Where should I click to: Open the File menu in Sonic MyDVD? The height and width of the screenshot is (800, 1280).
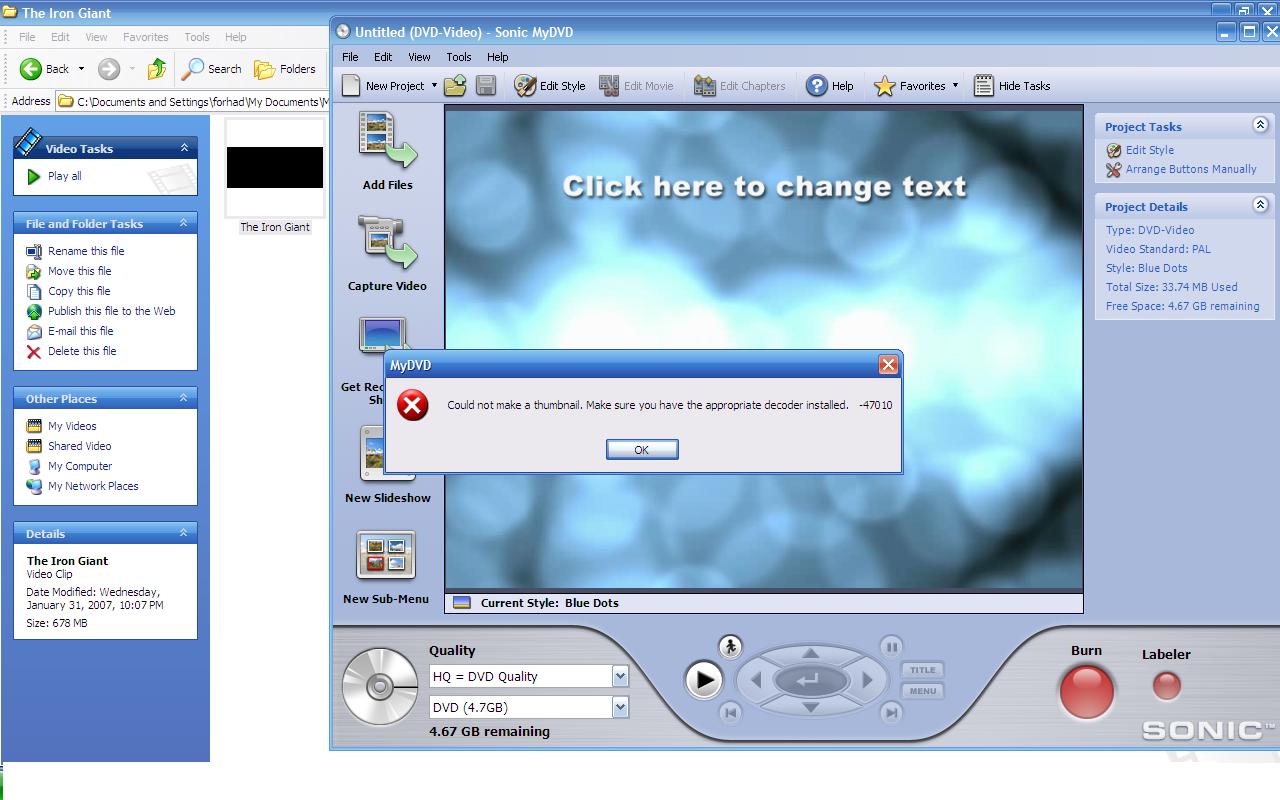click(350, 57)
